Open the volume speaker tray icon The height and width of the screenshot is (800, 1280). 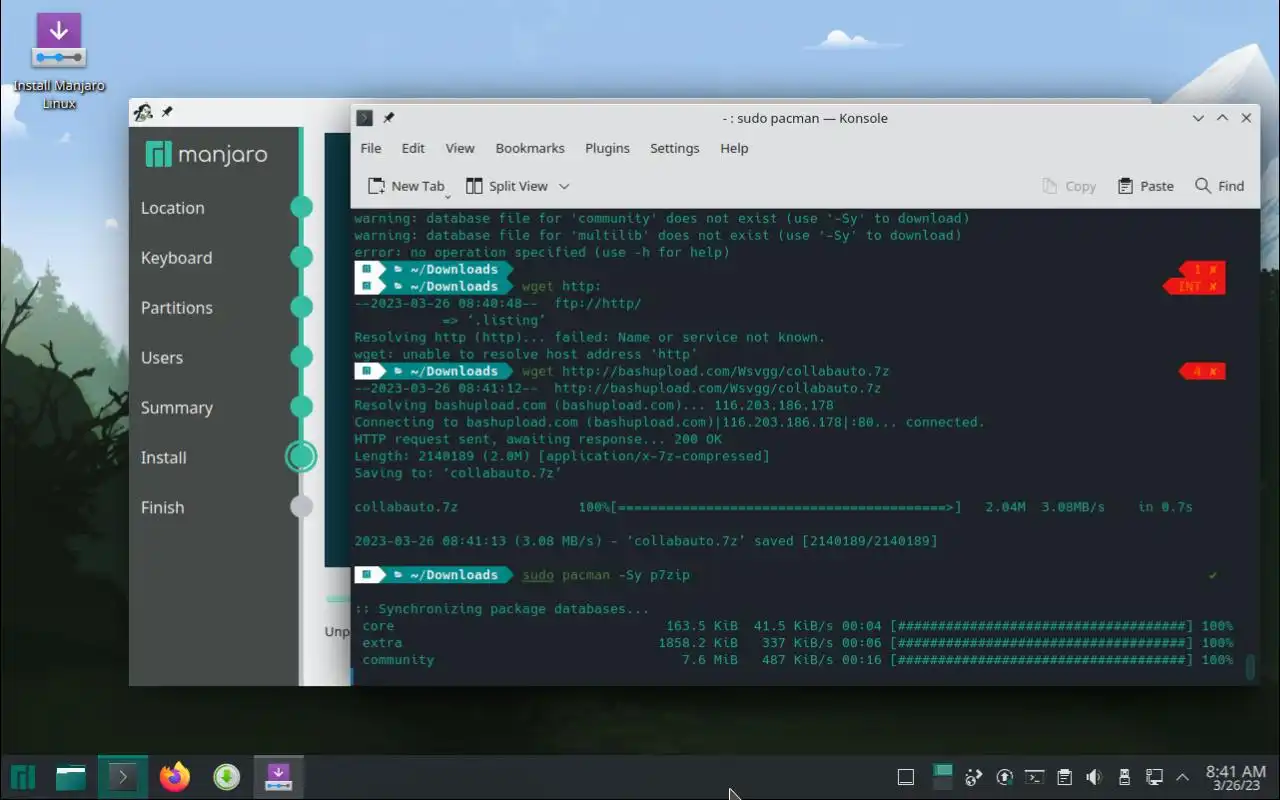(1094, 777)
